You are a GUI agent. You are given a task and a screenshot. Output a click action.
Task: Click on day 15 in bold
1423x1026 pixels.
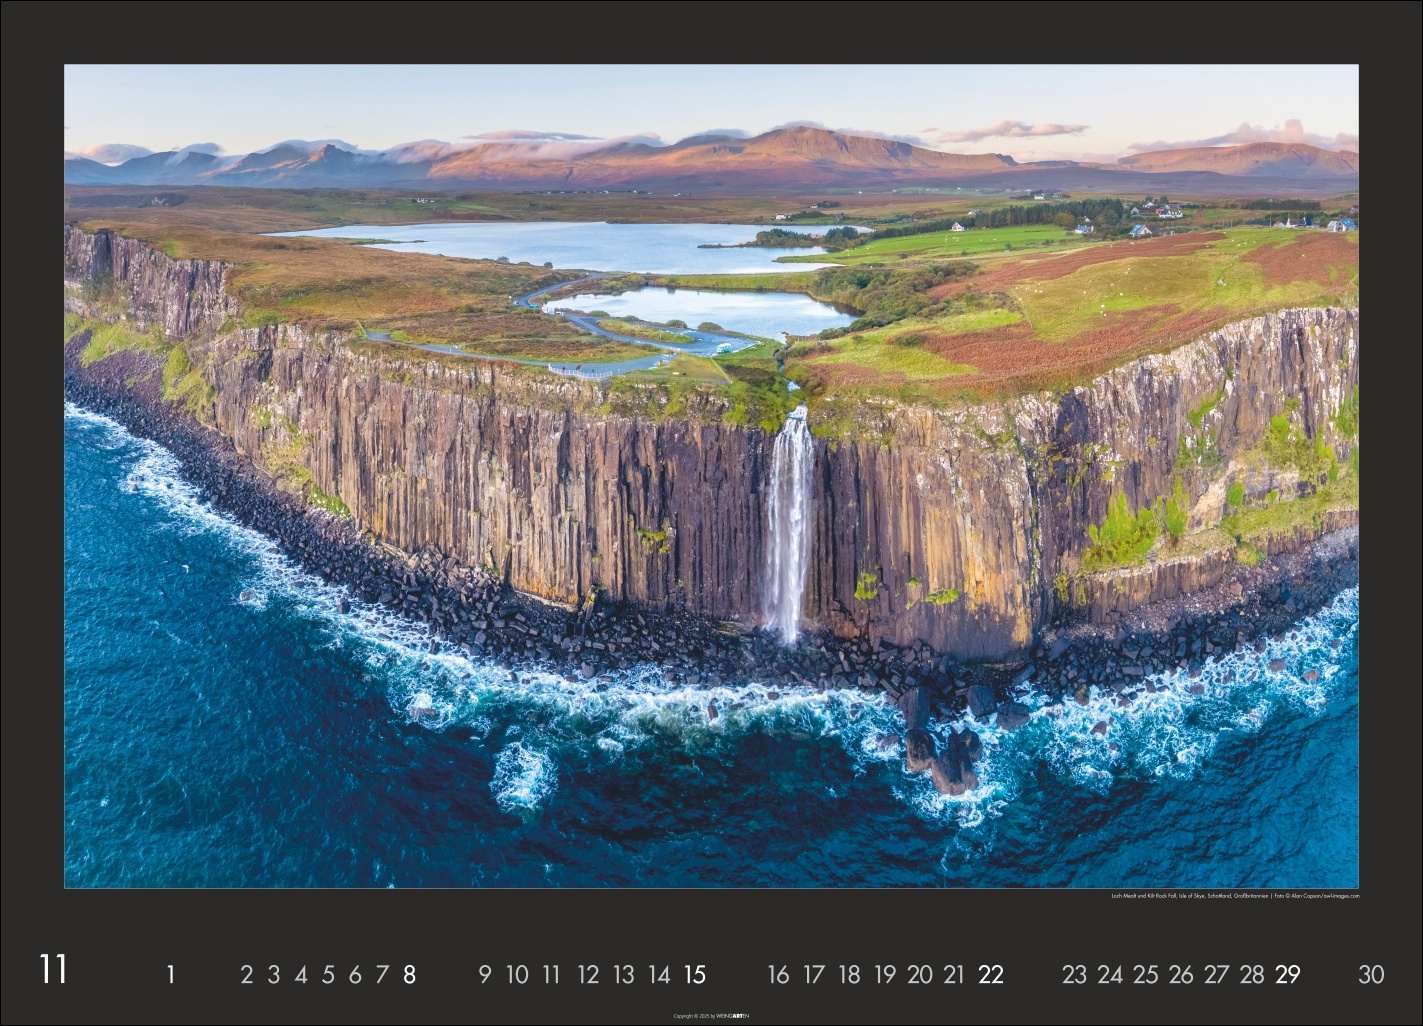click(x=695, y=974)
